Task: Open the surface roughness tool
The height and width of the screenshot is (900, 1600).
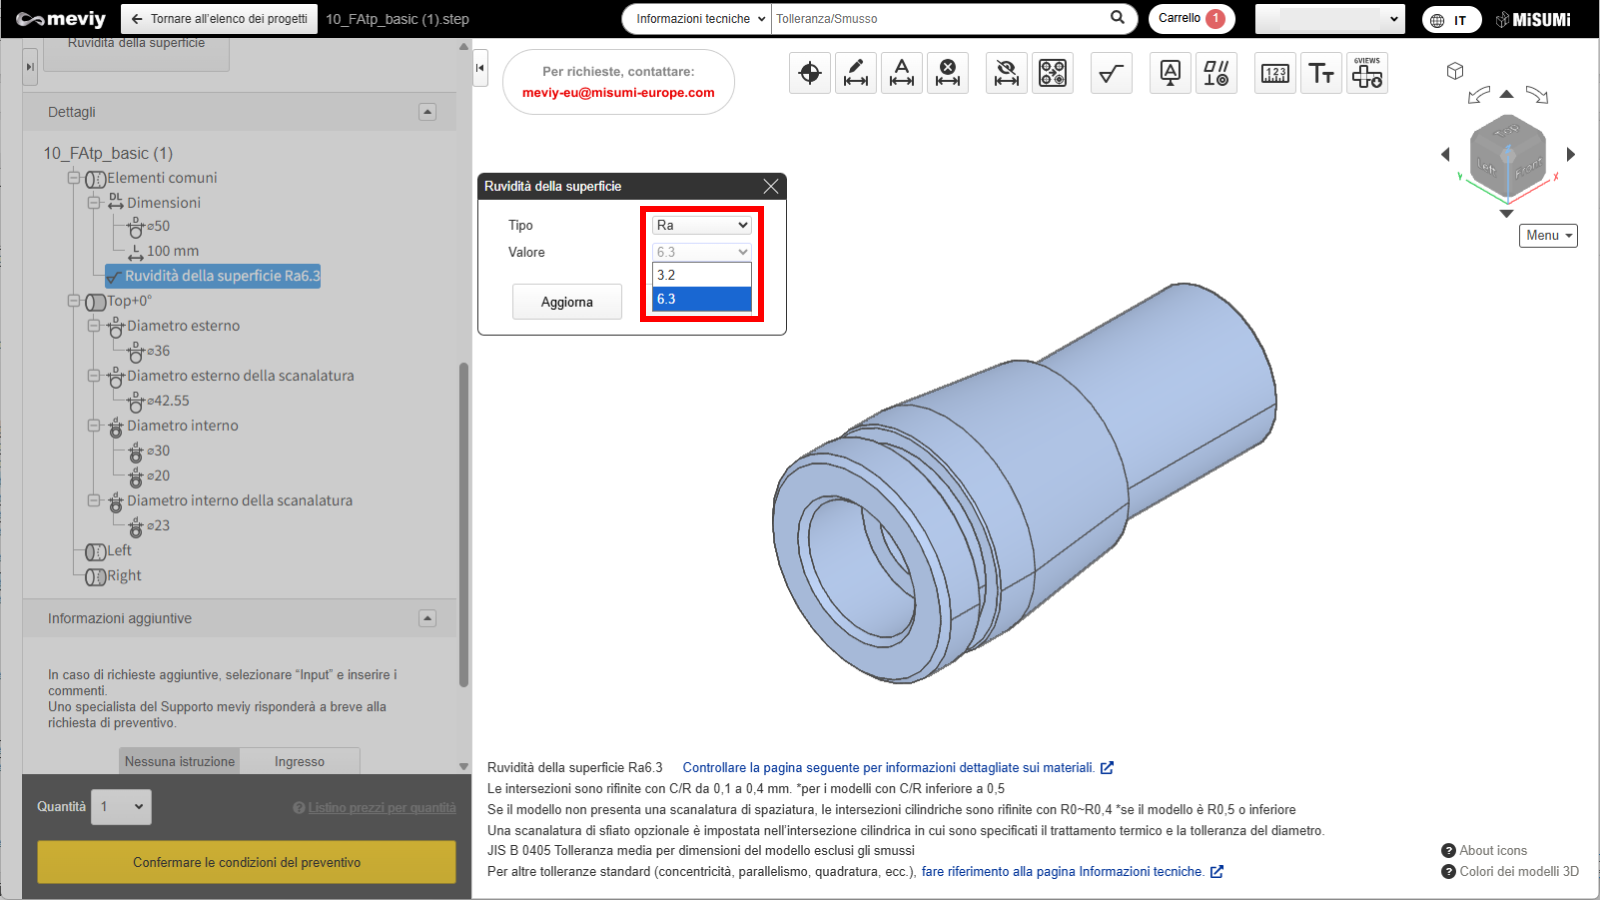Action: click(1111, 73)
